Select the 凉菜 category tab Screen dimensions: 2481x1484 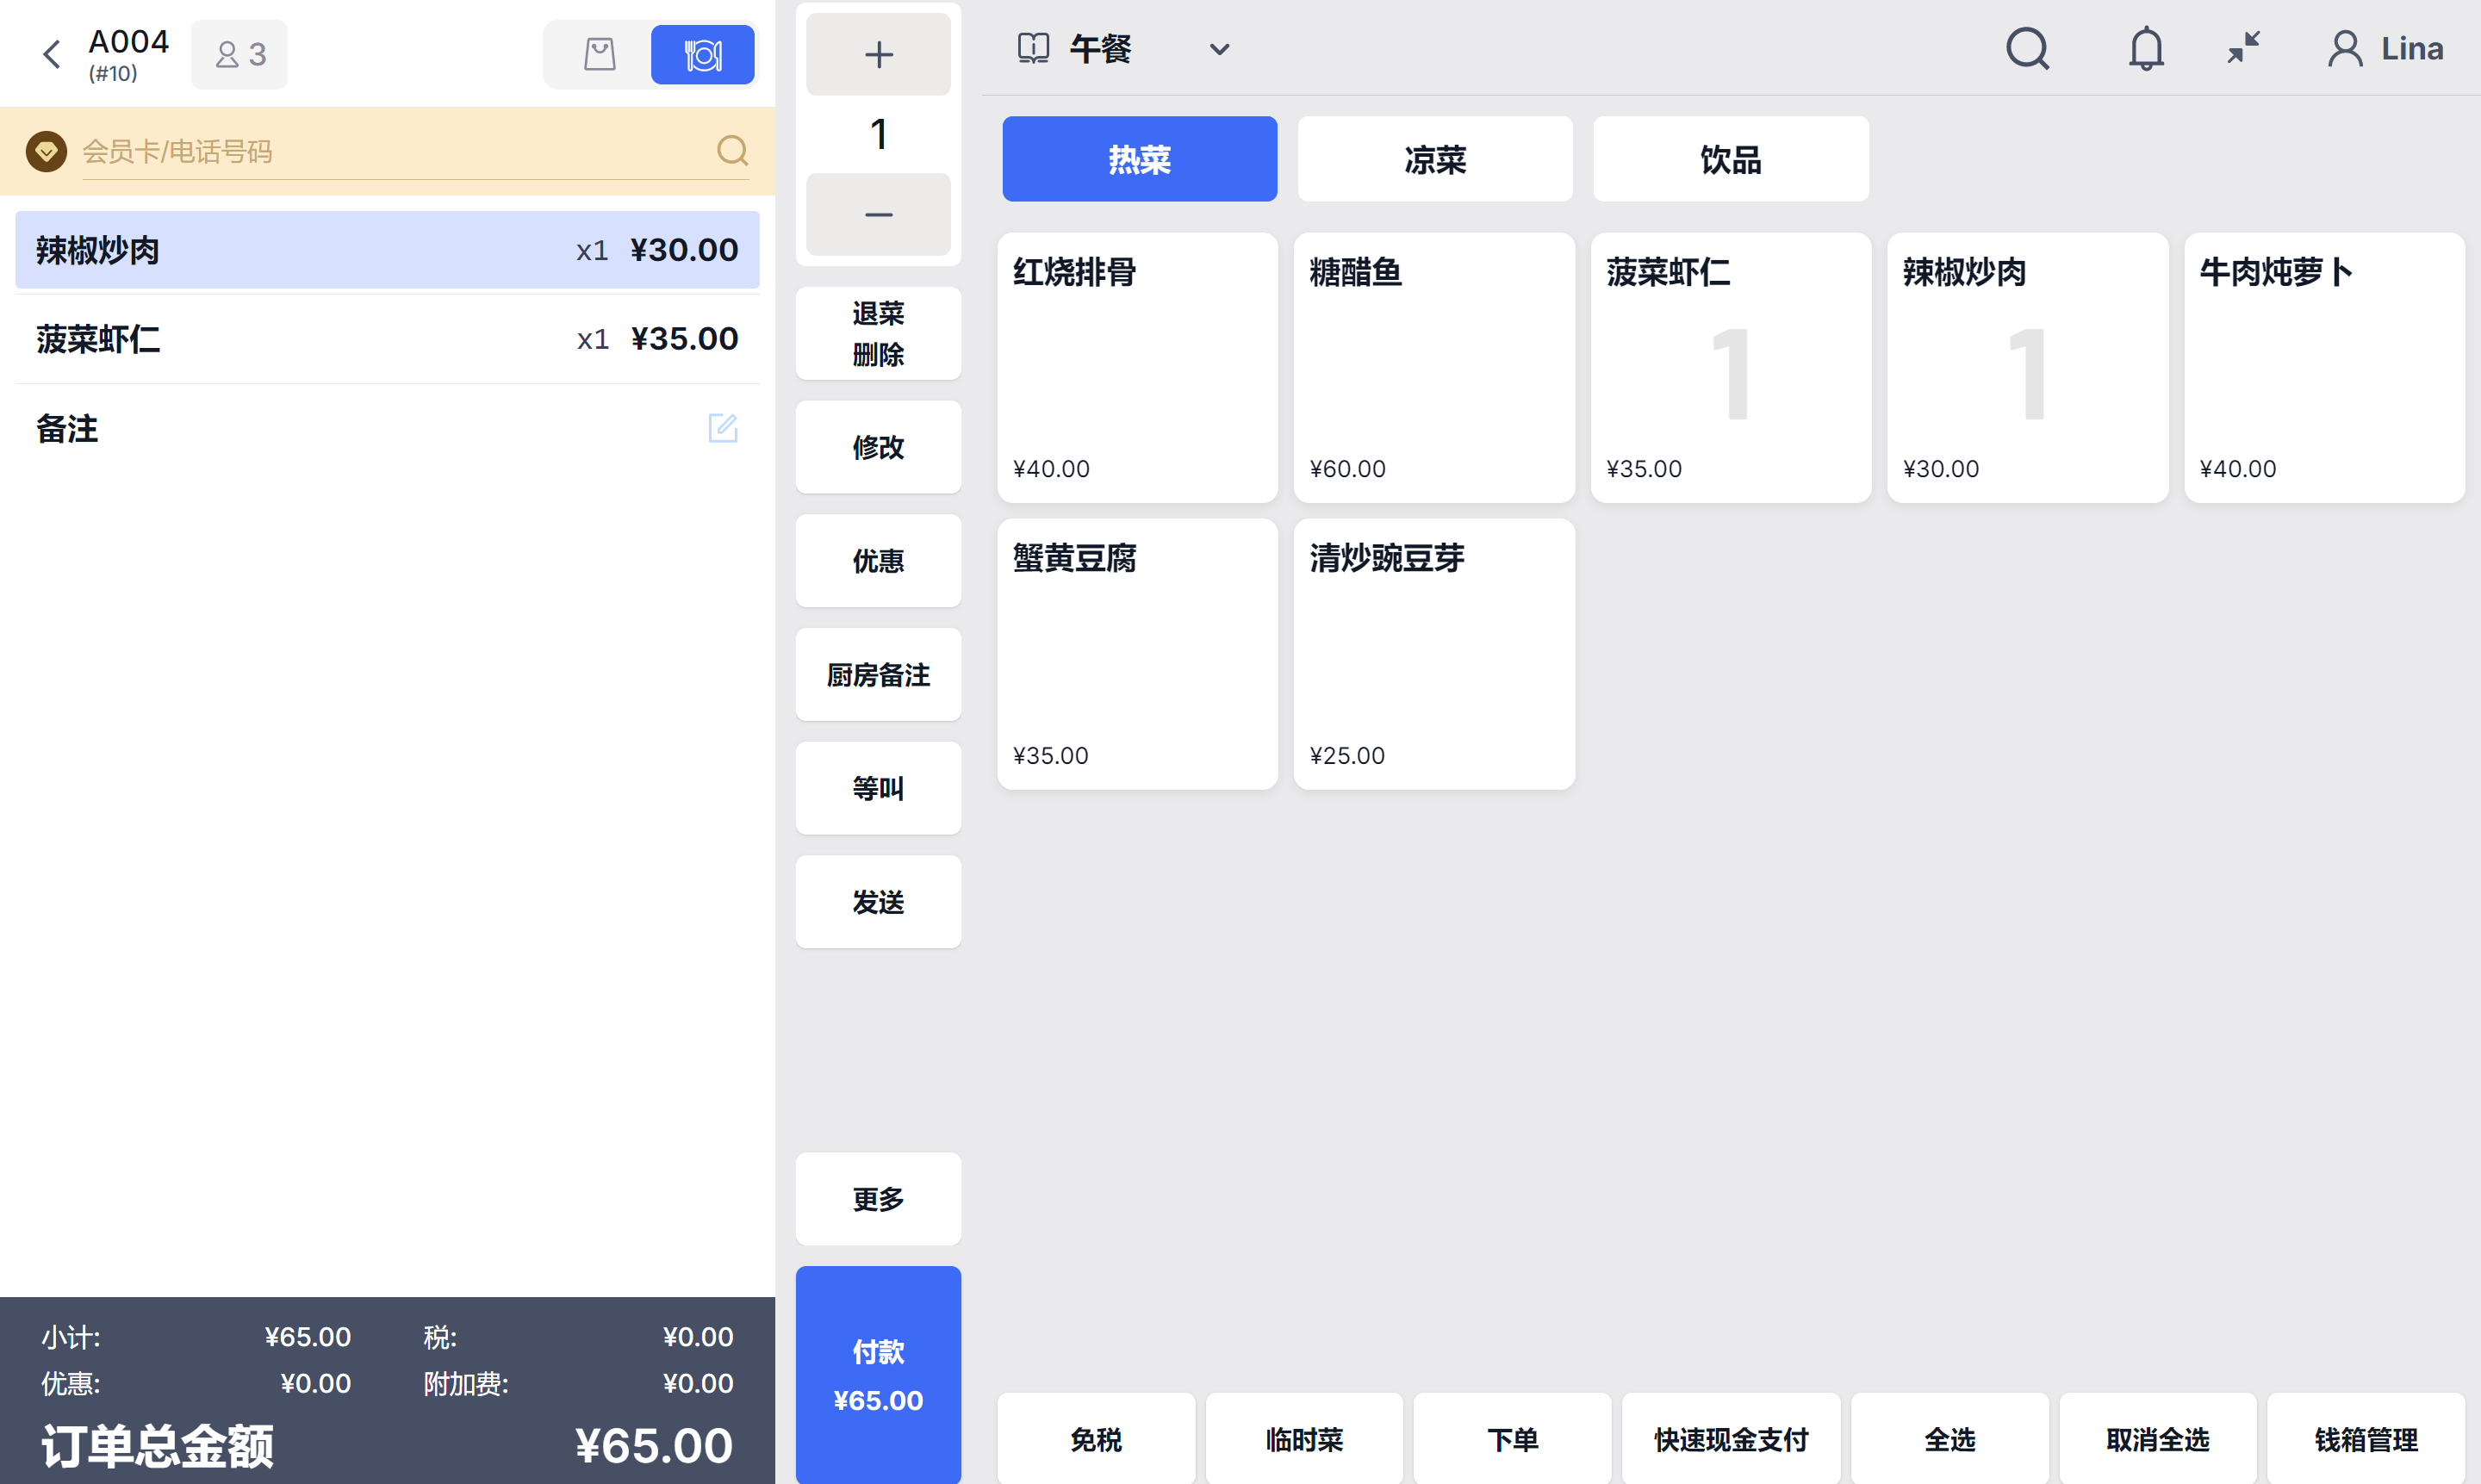[x=1434, y=159]
